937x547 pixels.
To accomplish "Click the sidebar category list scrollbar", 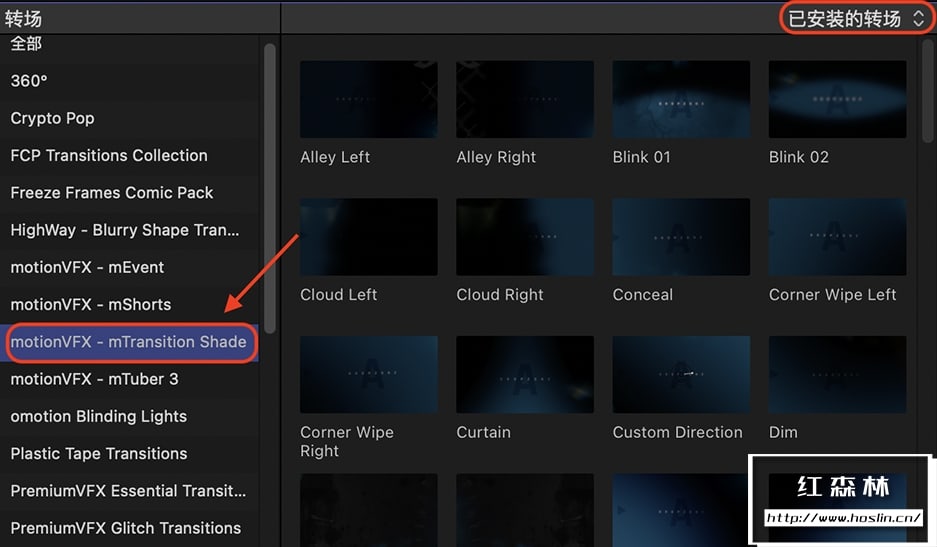I will (270, 188).
